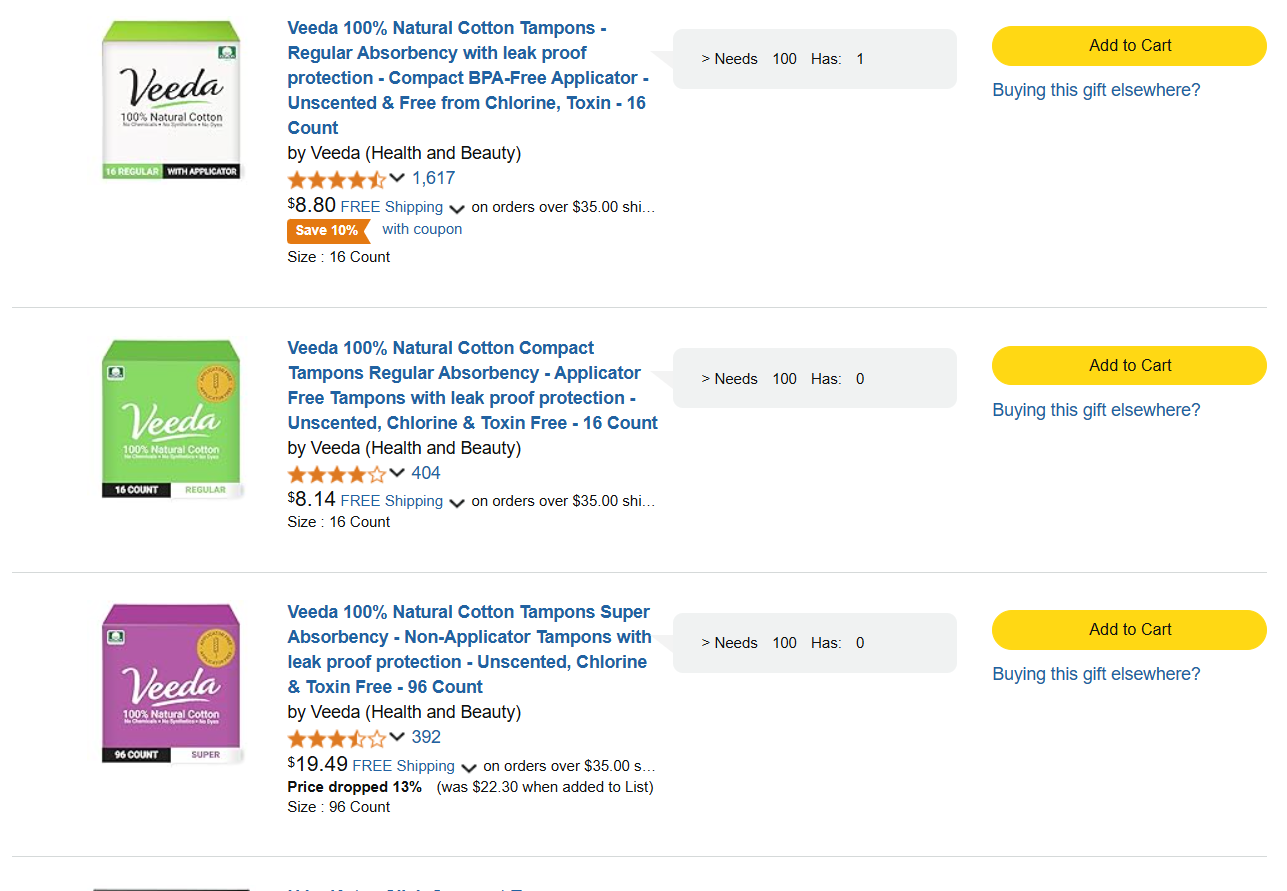Expand FREE Shipping details for the $19.49 item

[469, 768]
